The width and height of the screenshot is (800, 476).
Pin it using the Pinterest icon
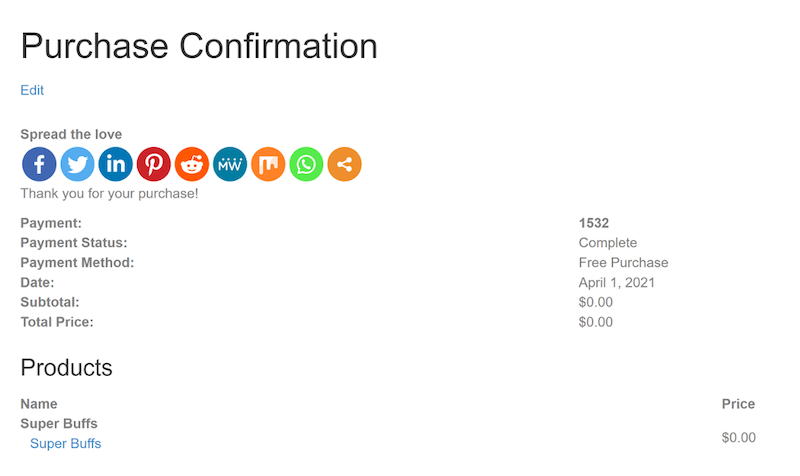[x=154, y=164]
